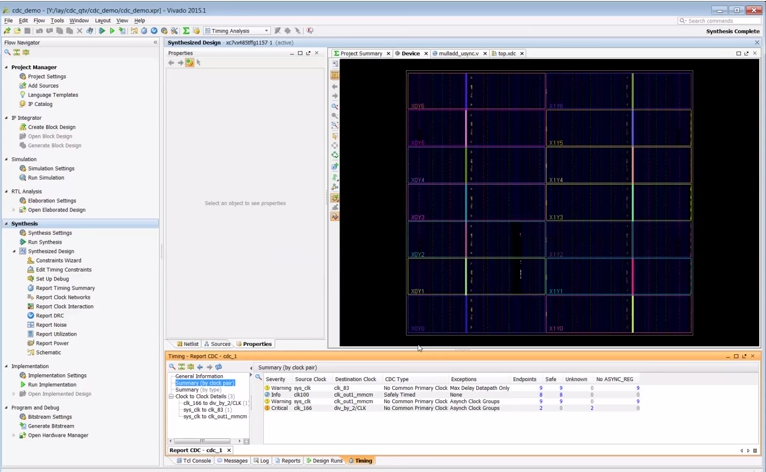Click Properties panel back arrow
The width and height of the screenshot is (766, 472).
point(171,63)
